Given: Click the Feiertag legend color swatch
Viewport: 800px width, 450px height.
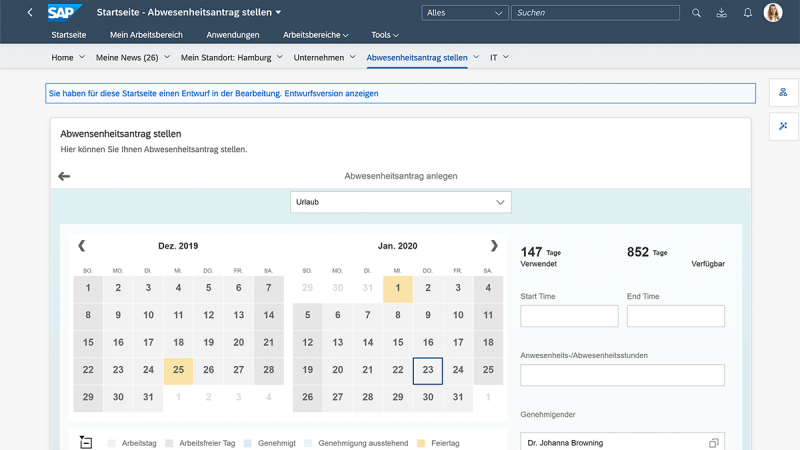Looking at the screenshot, I should pos(421,442).
